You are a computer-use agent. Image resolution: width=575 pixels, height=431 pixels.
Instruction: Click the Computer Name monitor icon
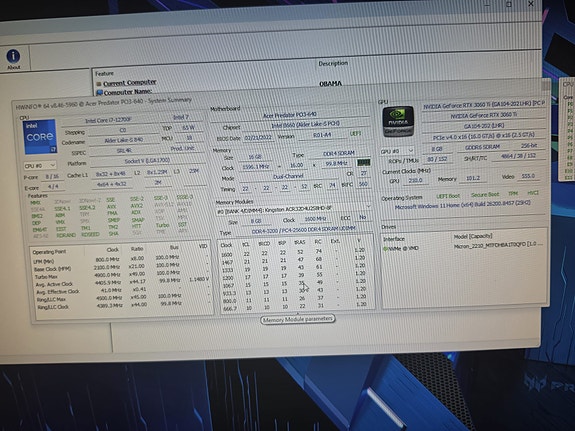point(99,92)
